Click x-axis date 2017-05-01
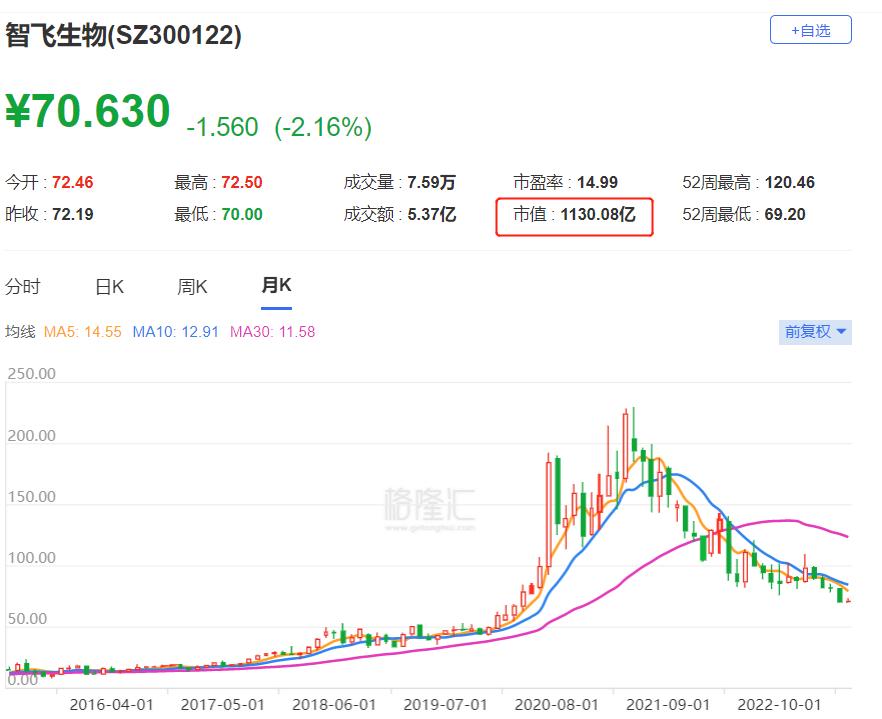882x719 pixels. pyautogui.click(x=223, y=705)
